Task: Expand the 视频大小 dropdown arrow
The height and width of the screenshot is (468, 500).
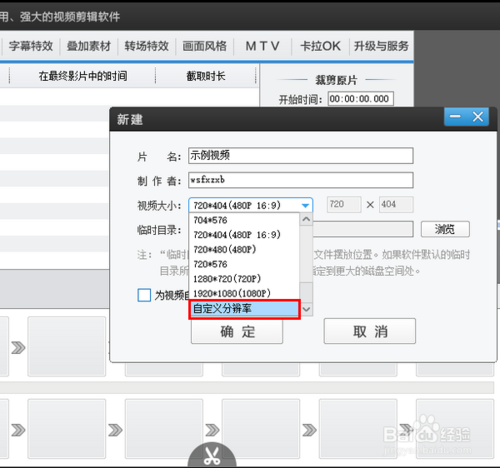Action: click(x=305, y=205)
